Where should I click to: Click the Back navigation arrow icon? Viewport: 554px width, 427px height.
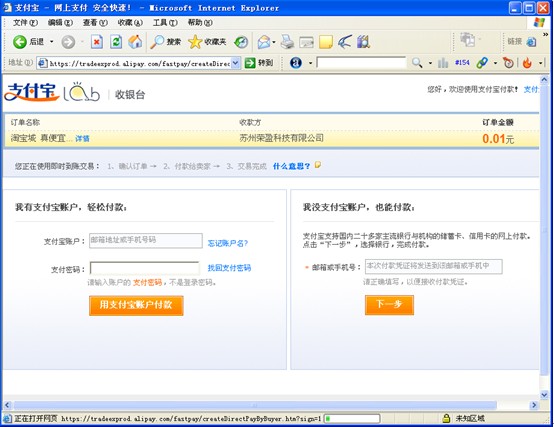pos(20,42)
